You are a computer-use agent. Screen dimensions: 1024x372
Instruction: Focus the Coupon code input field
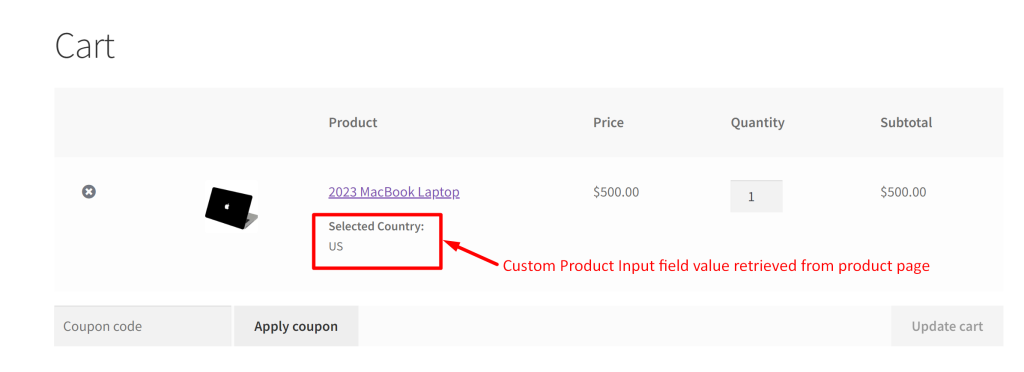[x=142, y=326]
